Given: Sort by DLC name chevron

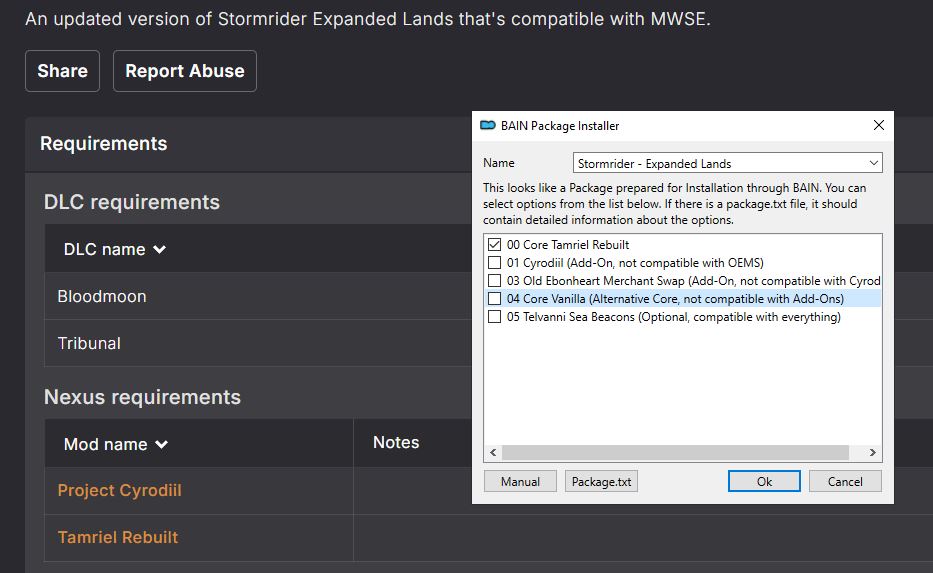Looking at the screenshot, I should coord(159,249).
